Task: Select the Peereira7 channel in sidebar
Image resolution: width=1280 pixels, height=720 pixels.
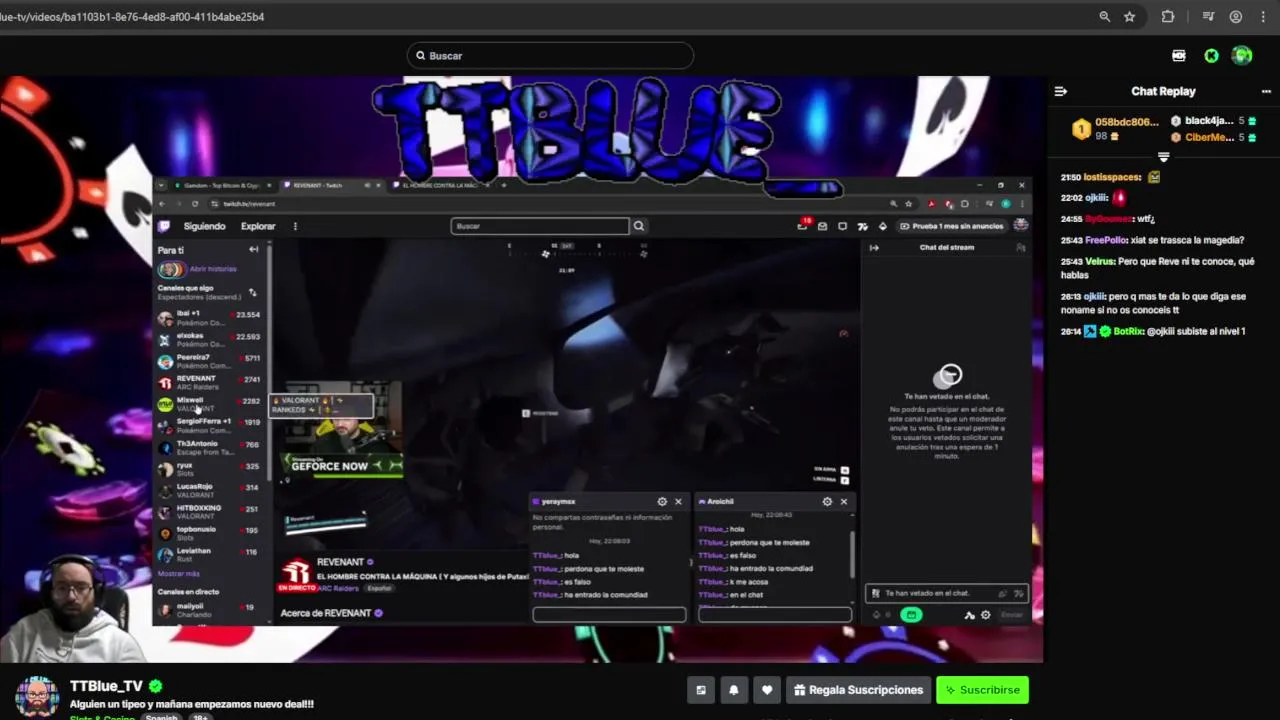Action: pos(209,361)
